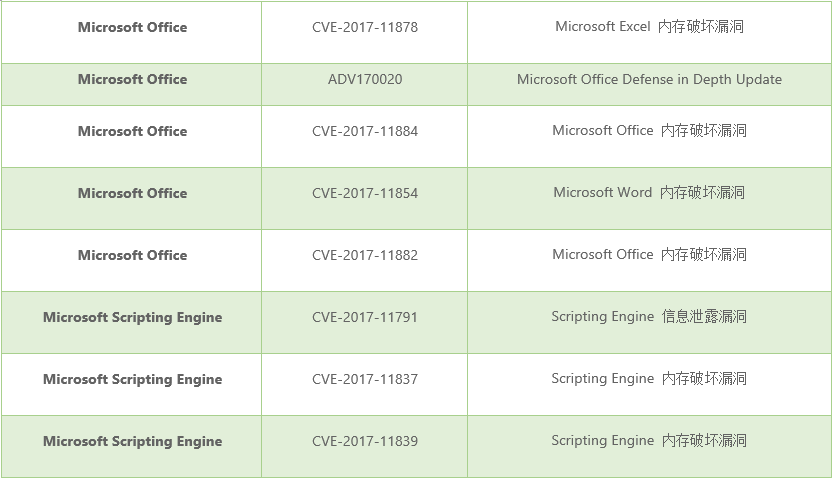Select the Scripting Engine 信息泄露漏洞 description

click(649, 317)
